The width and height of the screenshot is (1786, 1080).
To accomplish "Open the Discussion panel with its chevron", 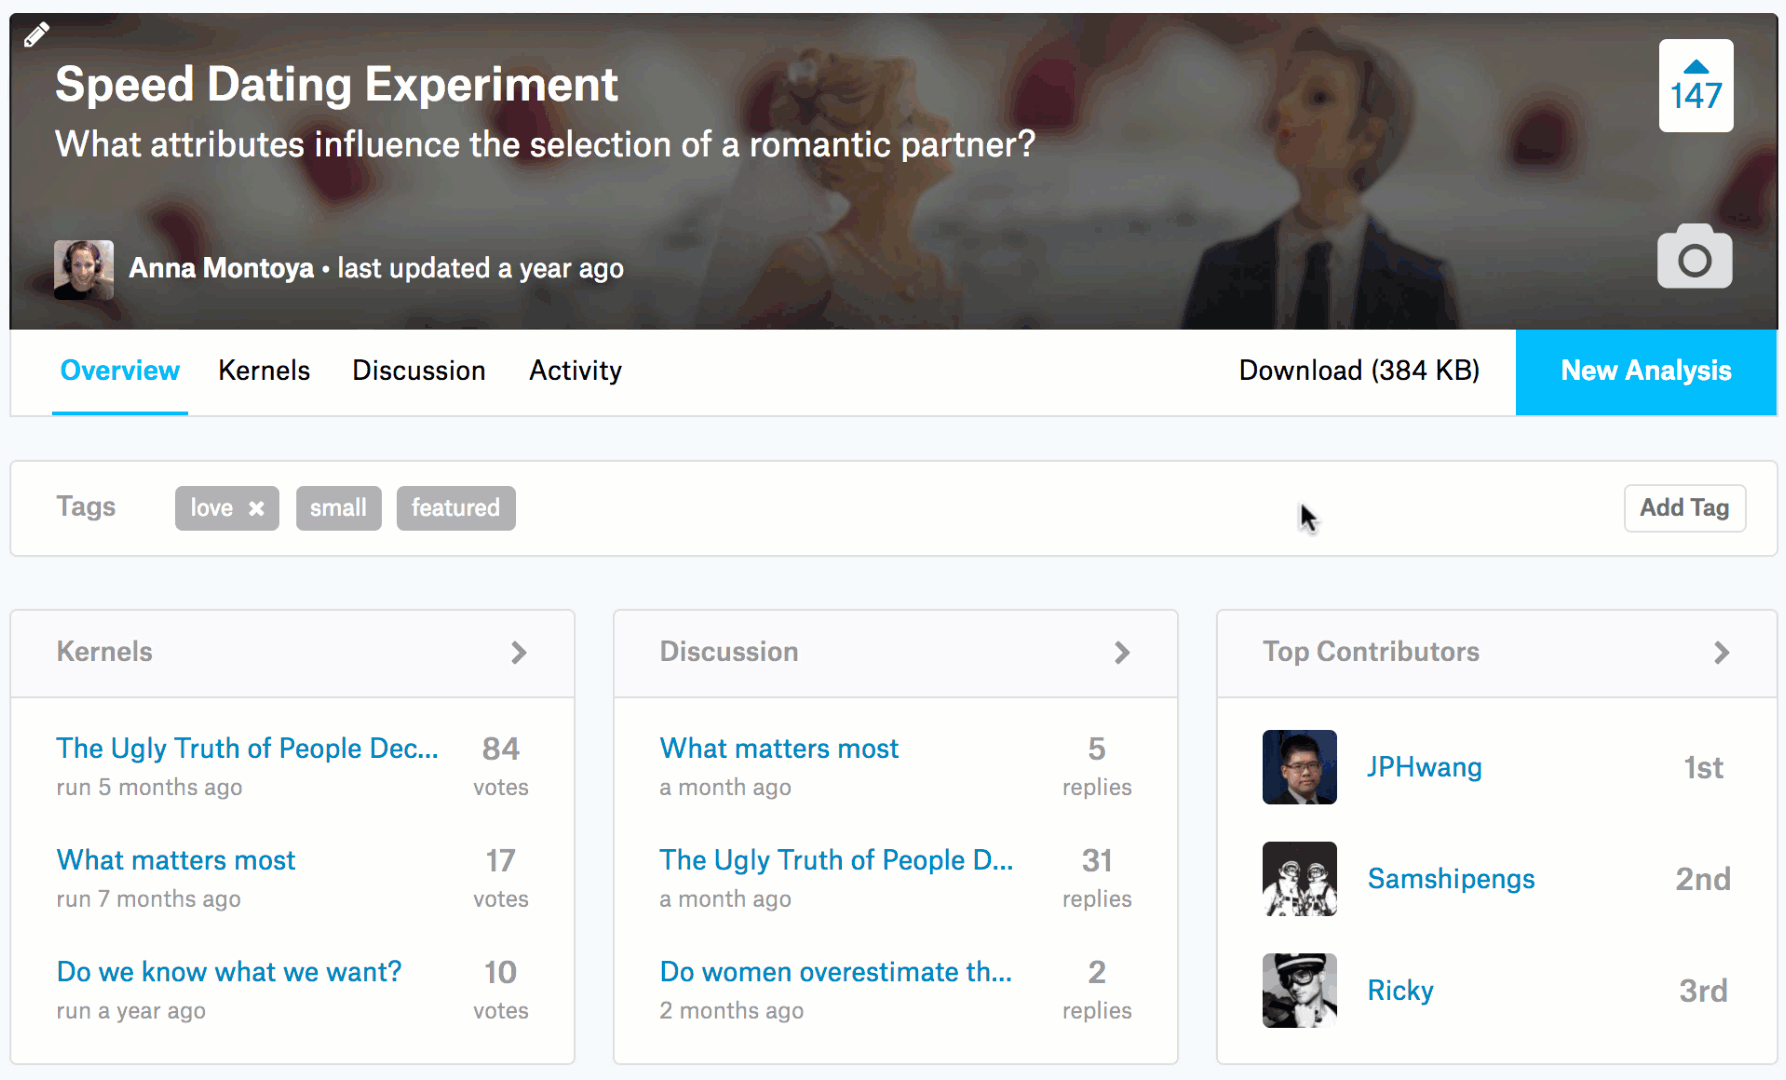I will [1122, 652].
